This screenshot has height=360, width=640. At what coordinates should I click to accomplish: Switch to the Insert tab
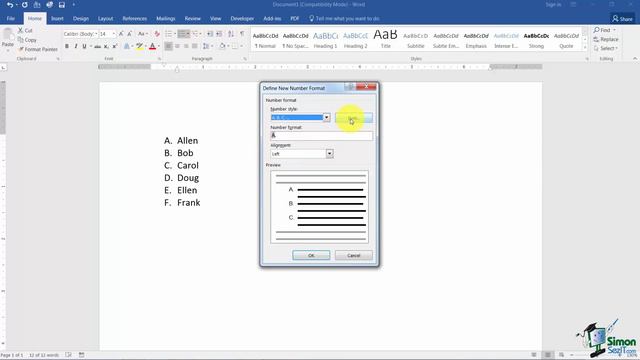57,18
